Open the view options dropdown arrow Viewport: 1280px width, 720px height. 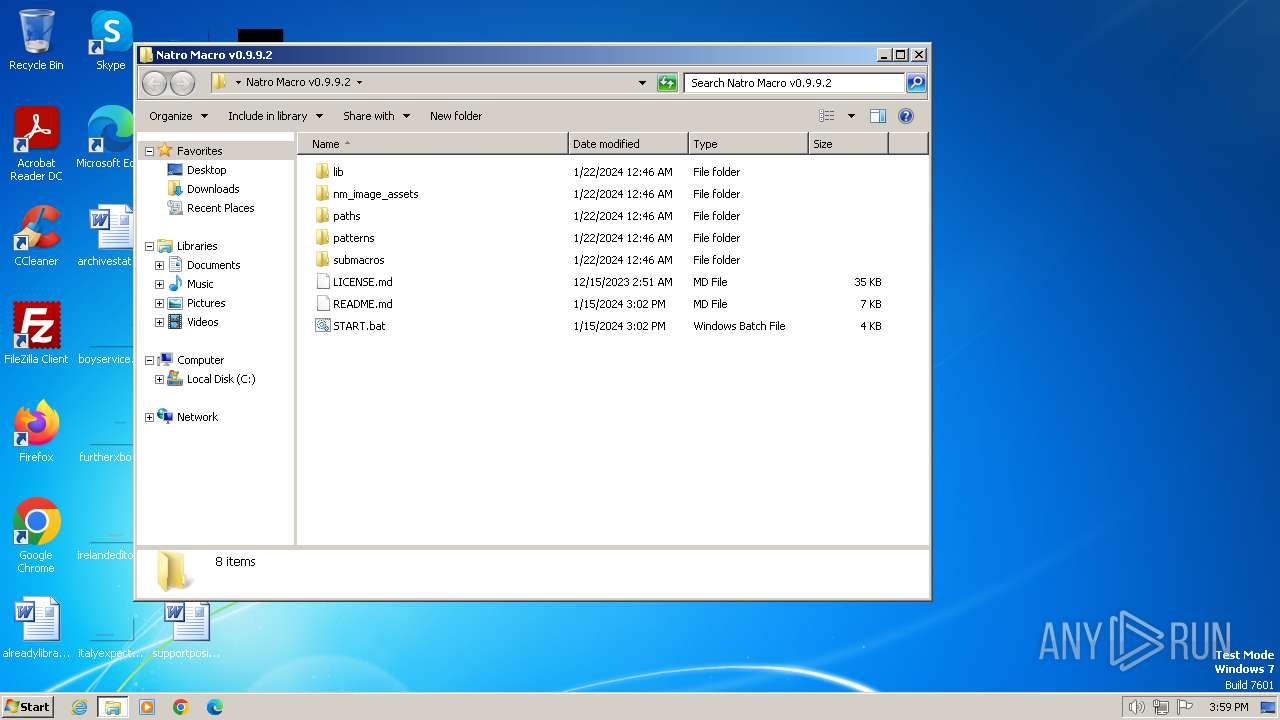pos(851,116)
